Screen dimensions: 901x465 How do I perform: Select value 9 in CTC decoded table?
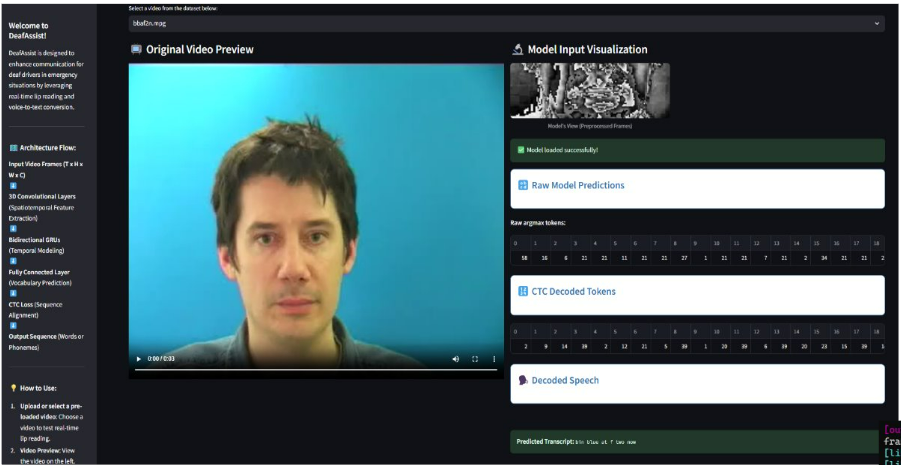(x=546, y=347)
